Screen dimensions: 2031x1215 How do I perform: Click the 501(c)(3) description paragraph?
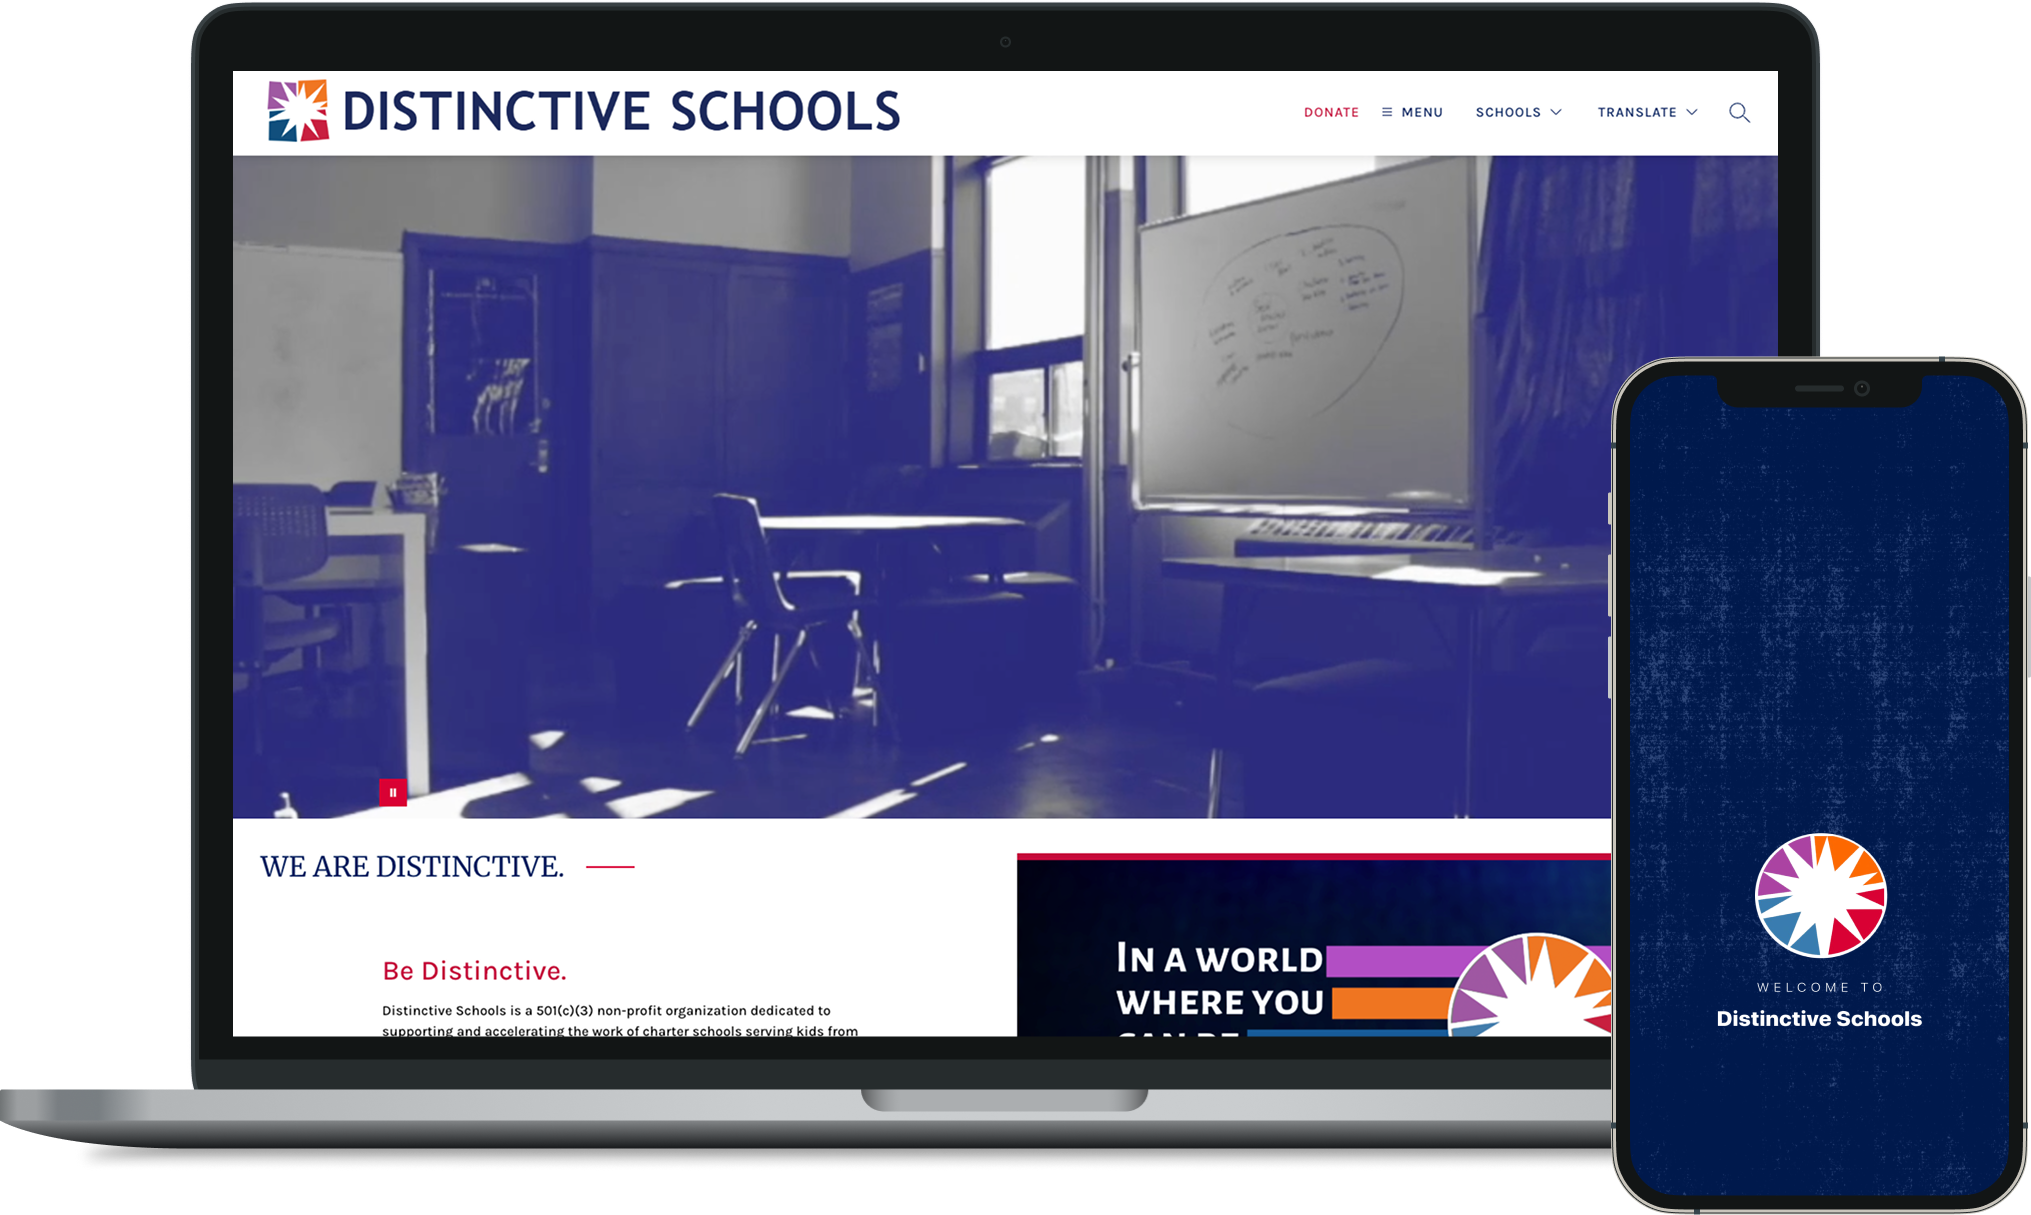tap(620, 1020)
